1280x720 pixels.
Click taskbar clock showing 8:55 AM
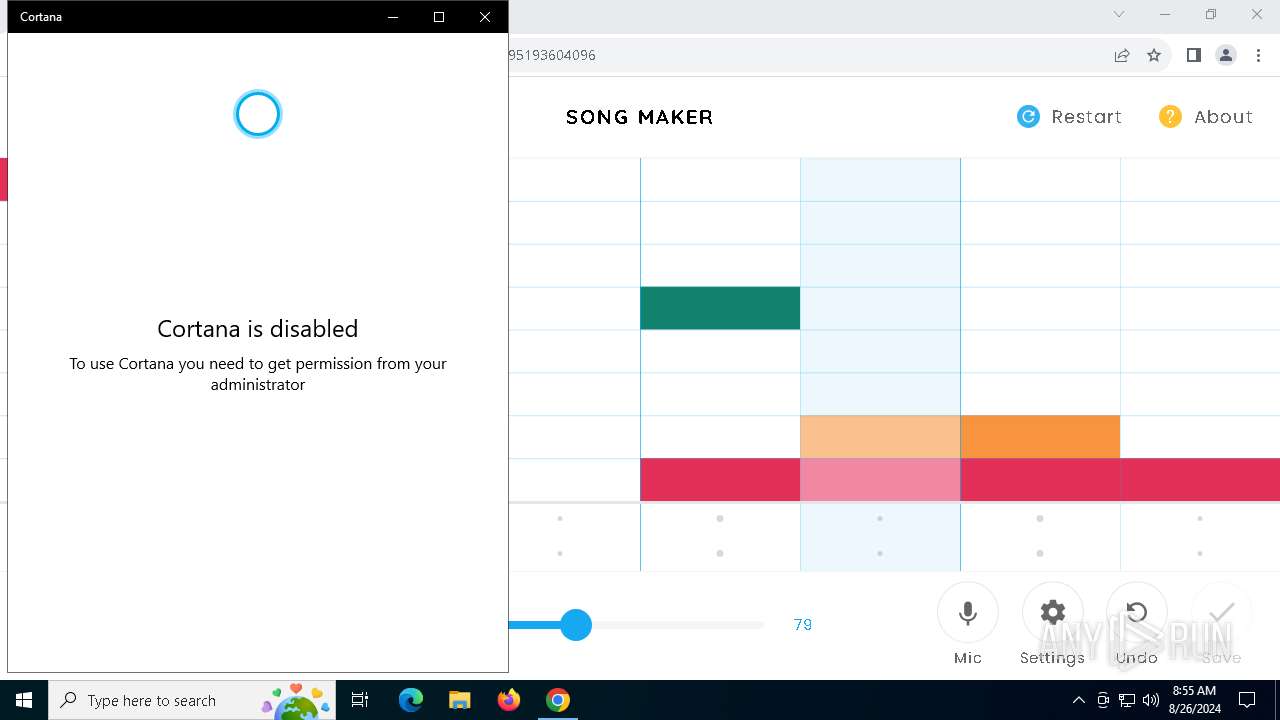[x=1194, y=700]
